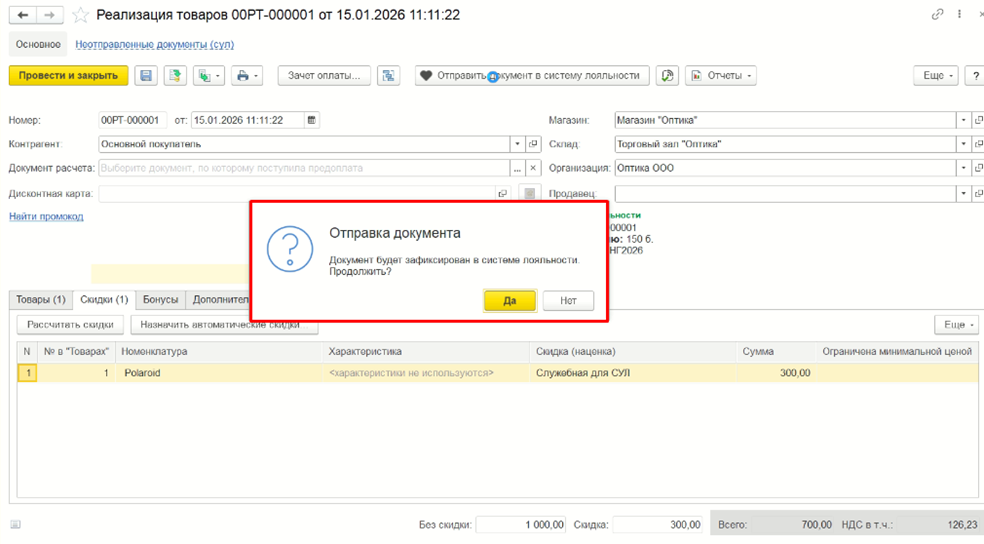The image size is (984, 544).
Task: Confirm sending with the Да button
Action: [510, 301]
